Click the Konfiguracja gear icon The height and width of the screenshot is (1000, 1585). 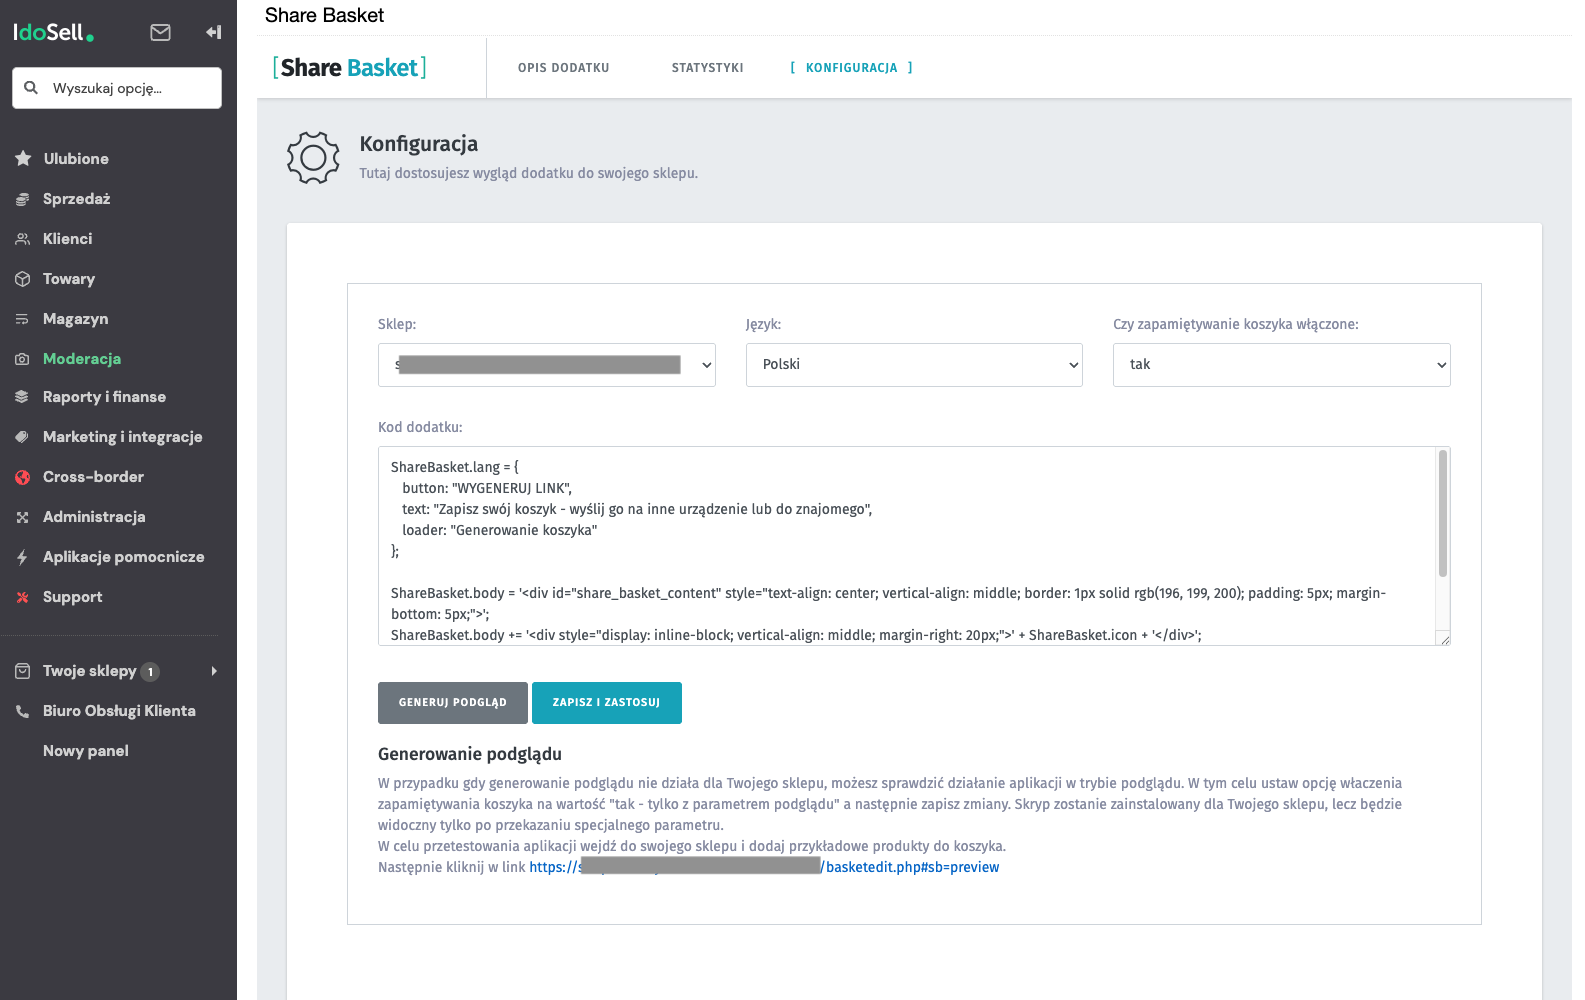[x=313, y=158]
